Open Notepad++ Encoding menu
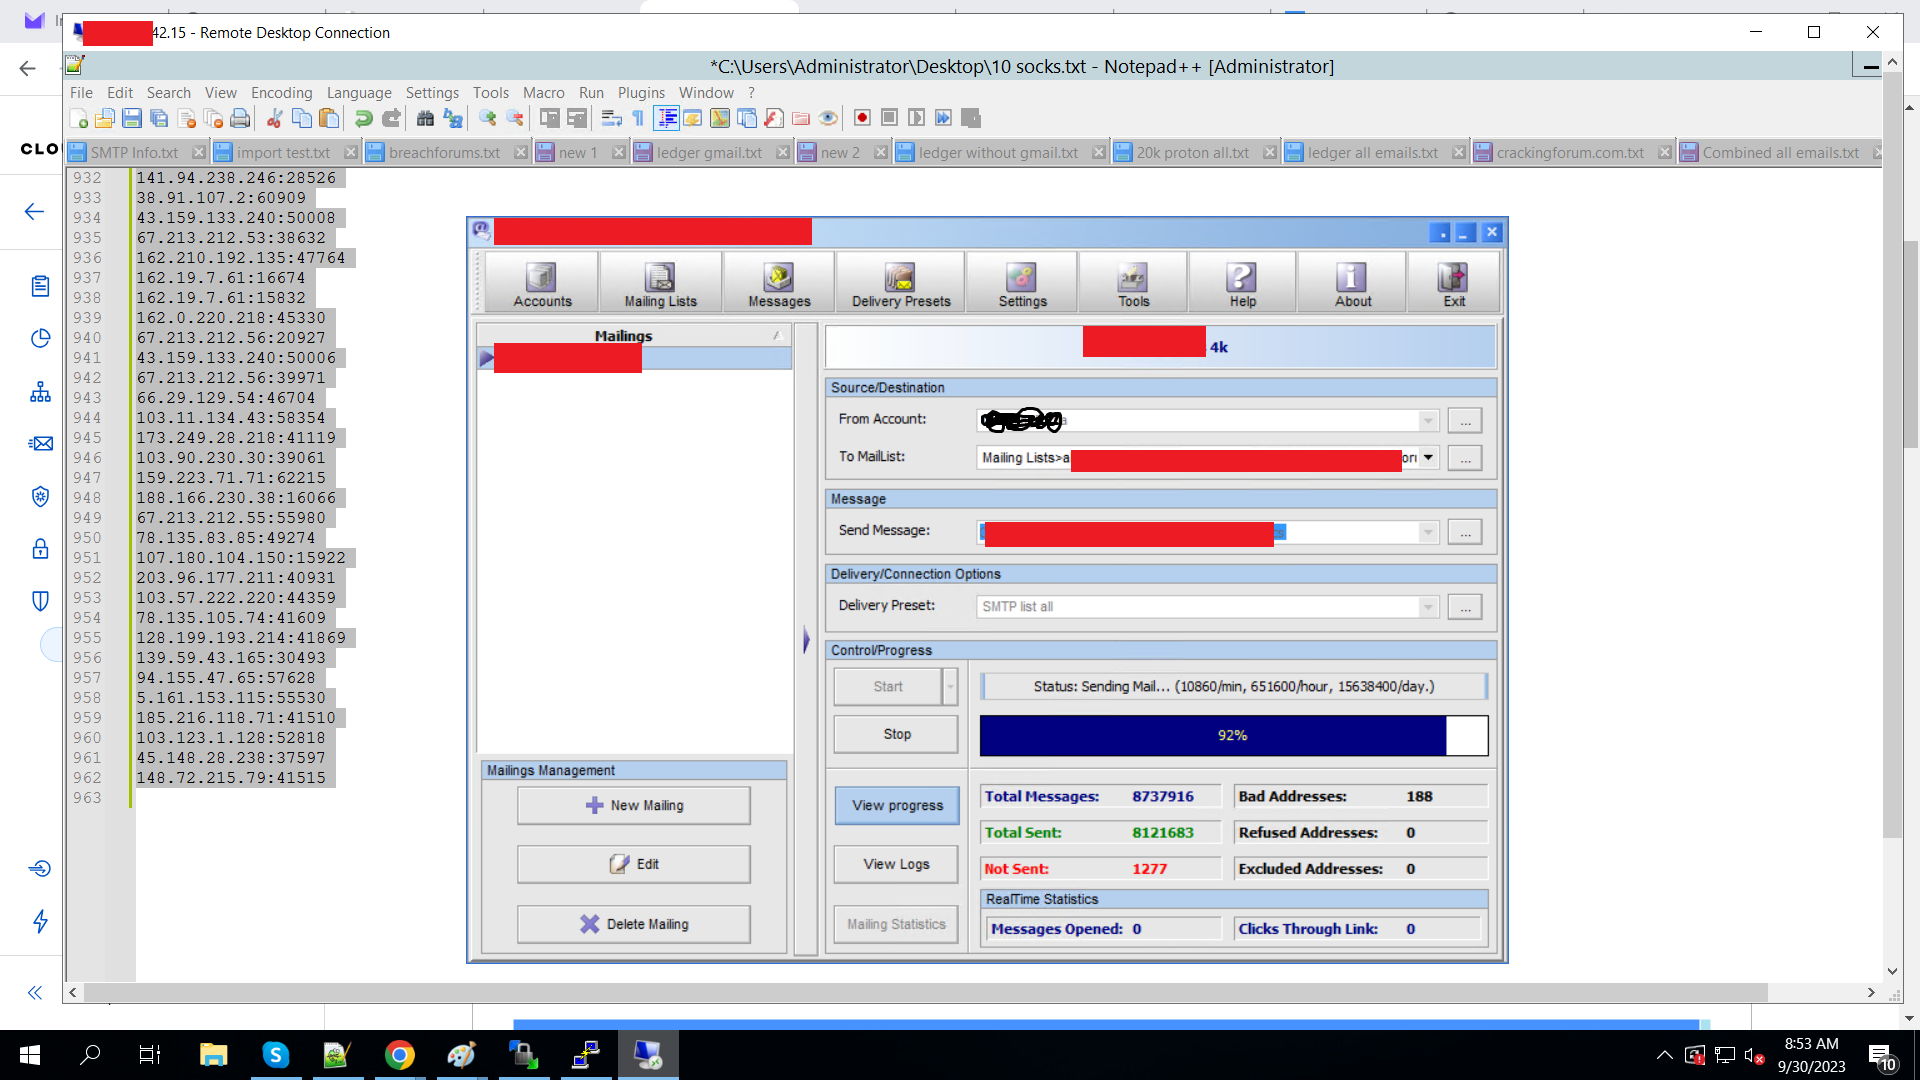 click(x=281, y=93)
